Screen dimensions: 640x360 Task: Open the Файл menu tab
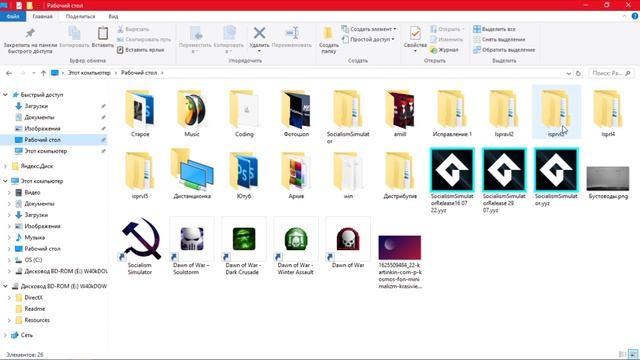click(13, 16)
